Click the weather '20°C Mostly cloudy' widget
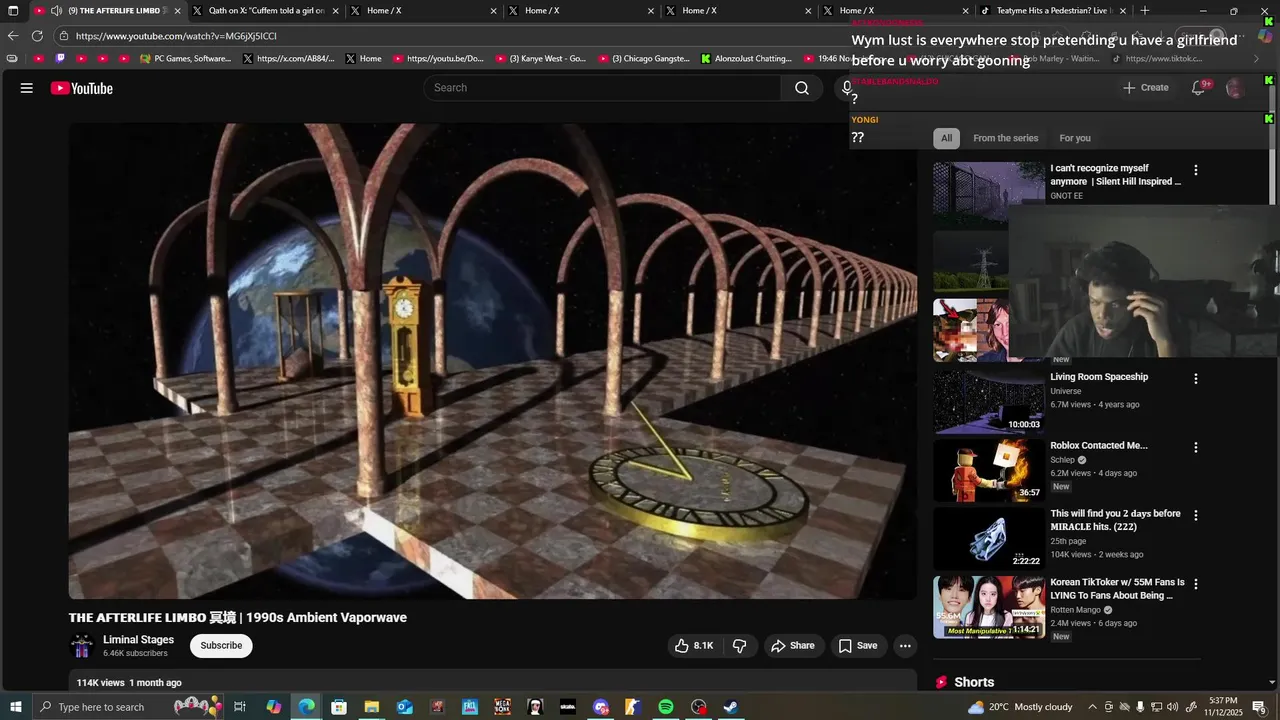 click(x=1020, y=707)
